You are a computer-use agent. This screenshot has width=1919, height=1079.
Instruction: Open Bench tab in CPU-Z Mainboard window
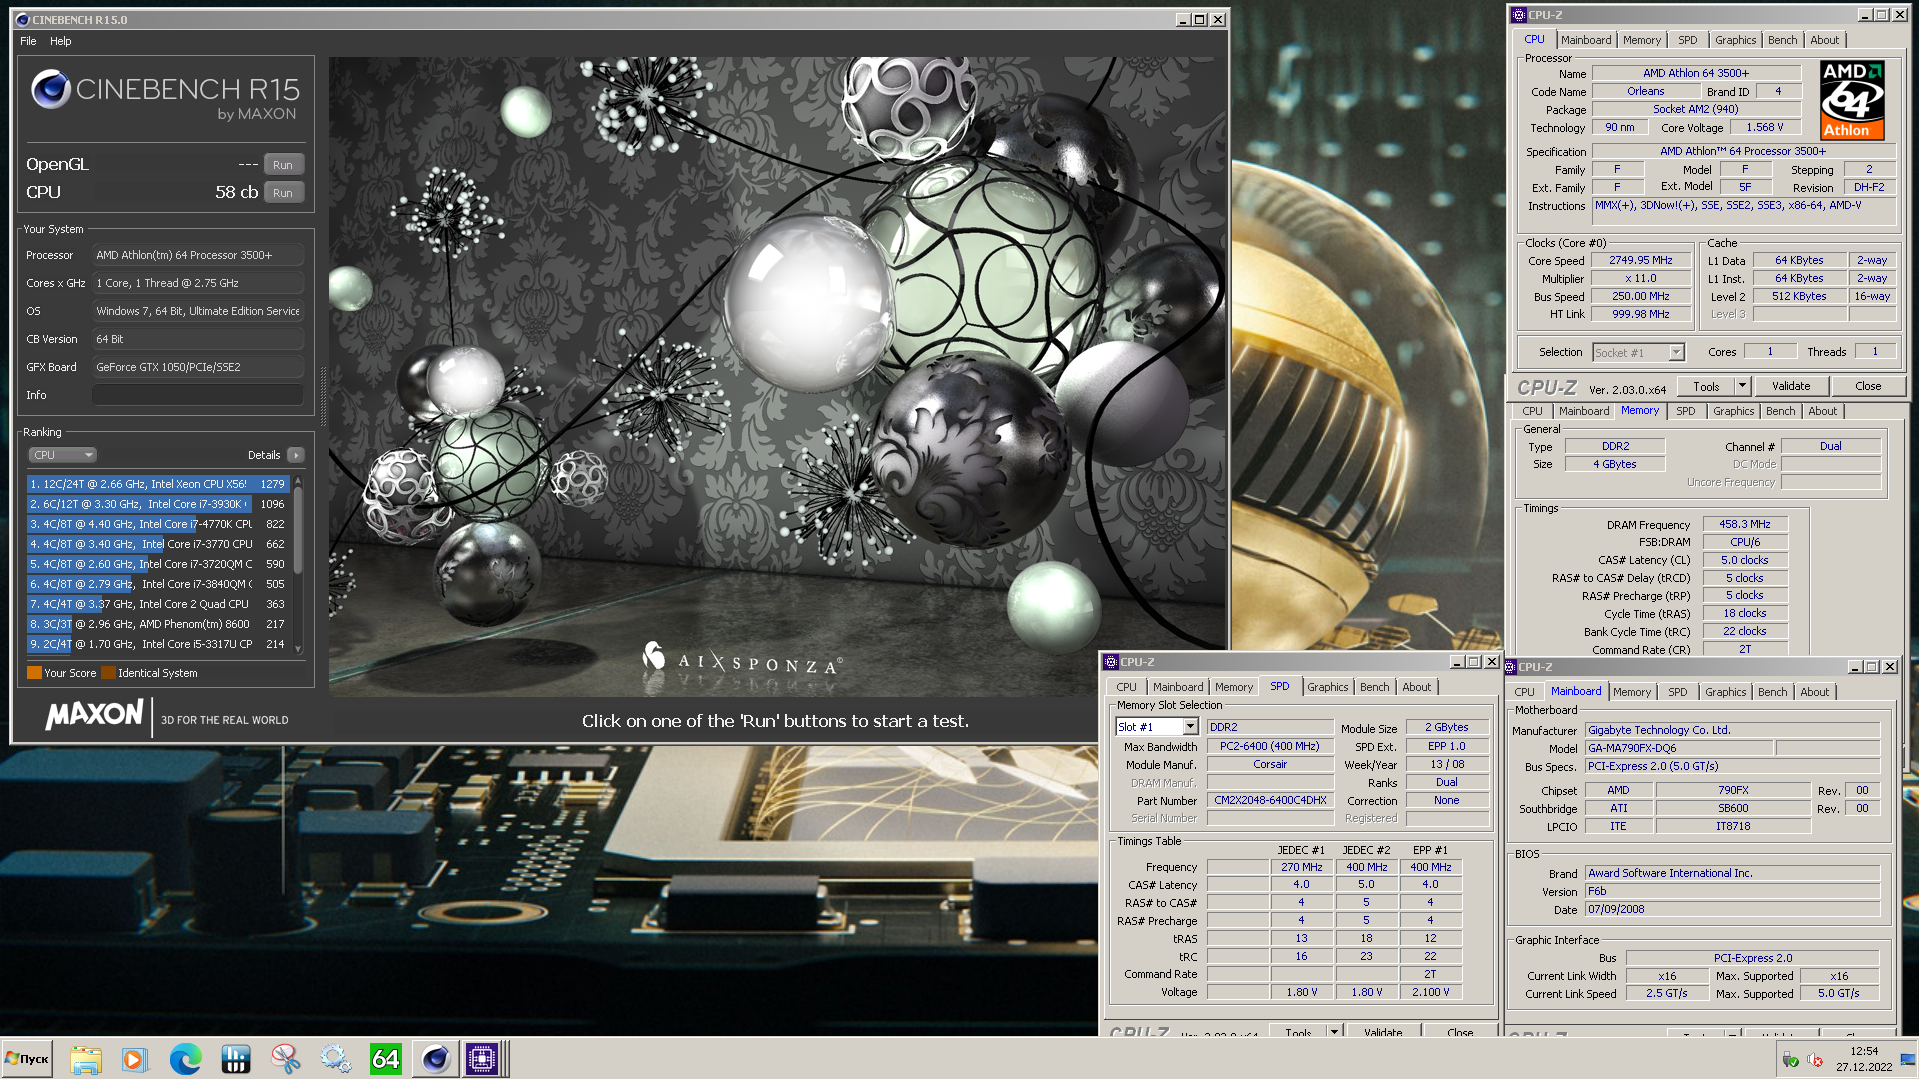pos(1772,692)
